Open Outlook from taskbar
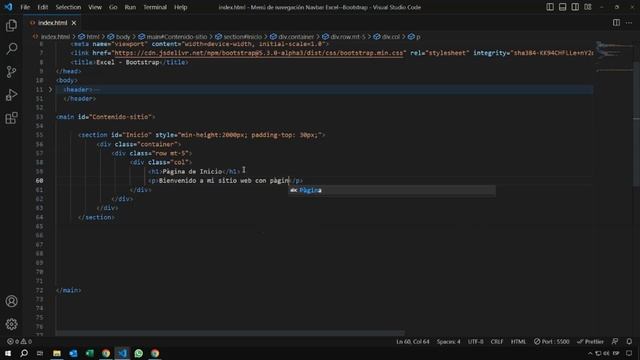Viewport: 640px width, 360px height. pos(73,353)
